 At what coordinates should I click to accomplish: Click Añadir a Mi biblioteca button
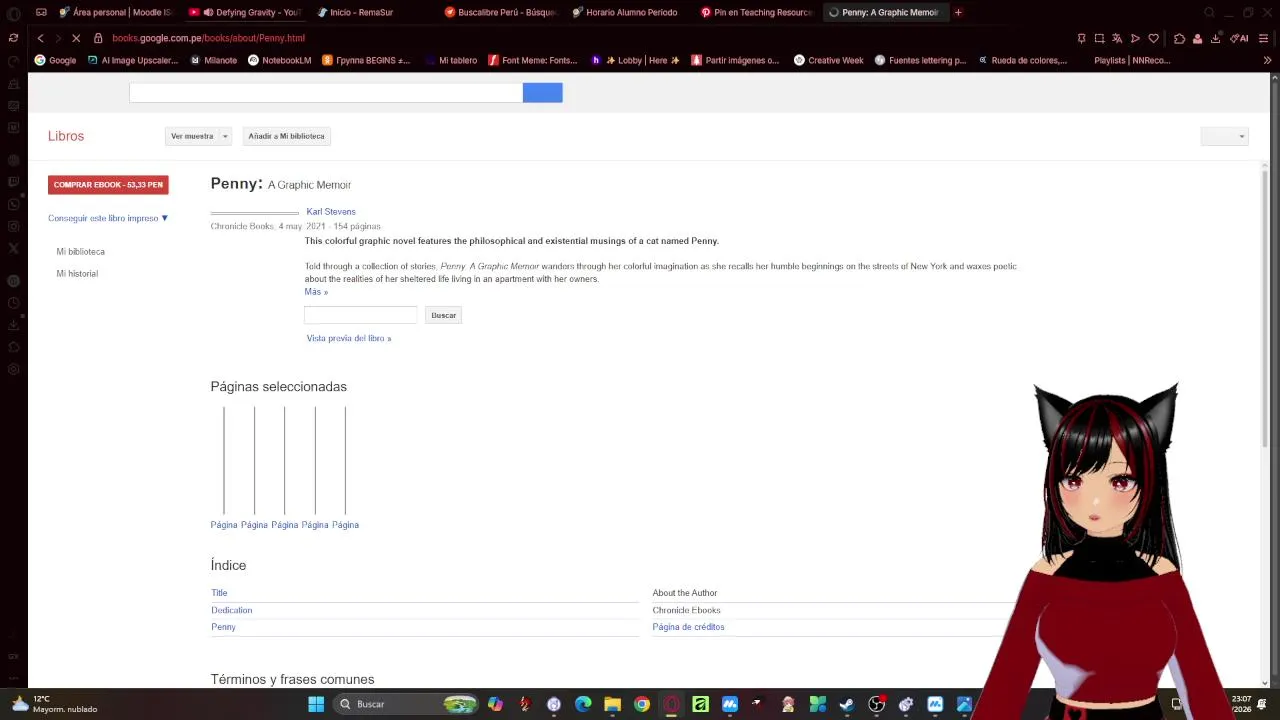coord(286,136)
